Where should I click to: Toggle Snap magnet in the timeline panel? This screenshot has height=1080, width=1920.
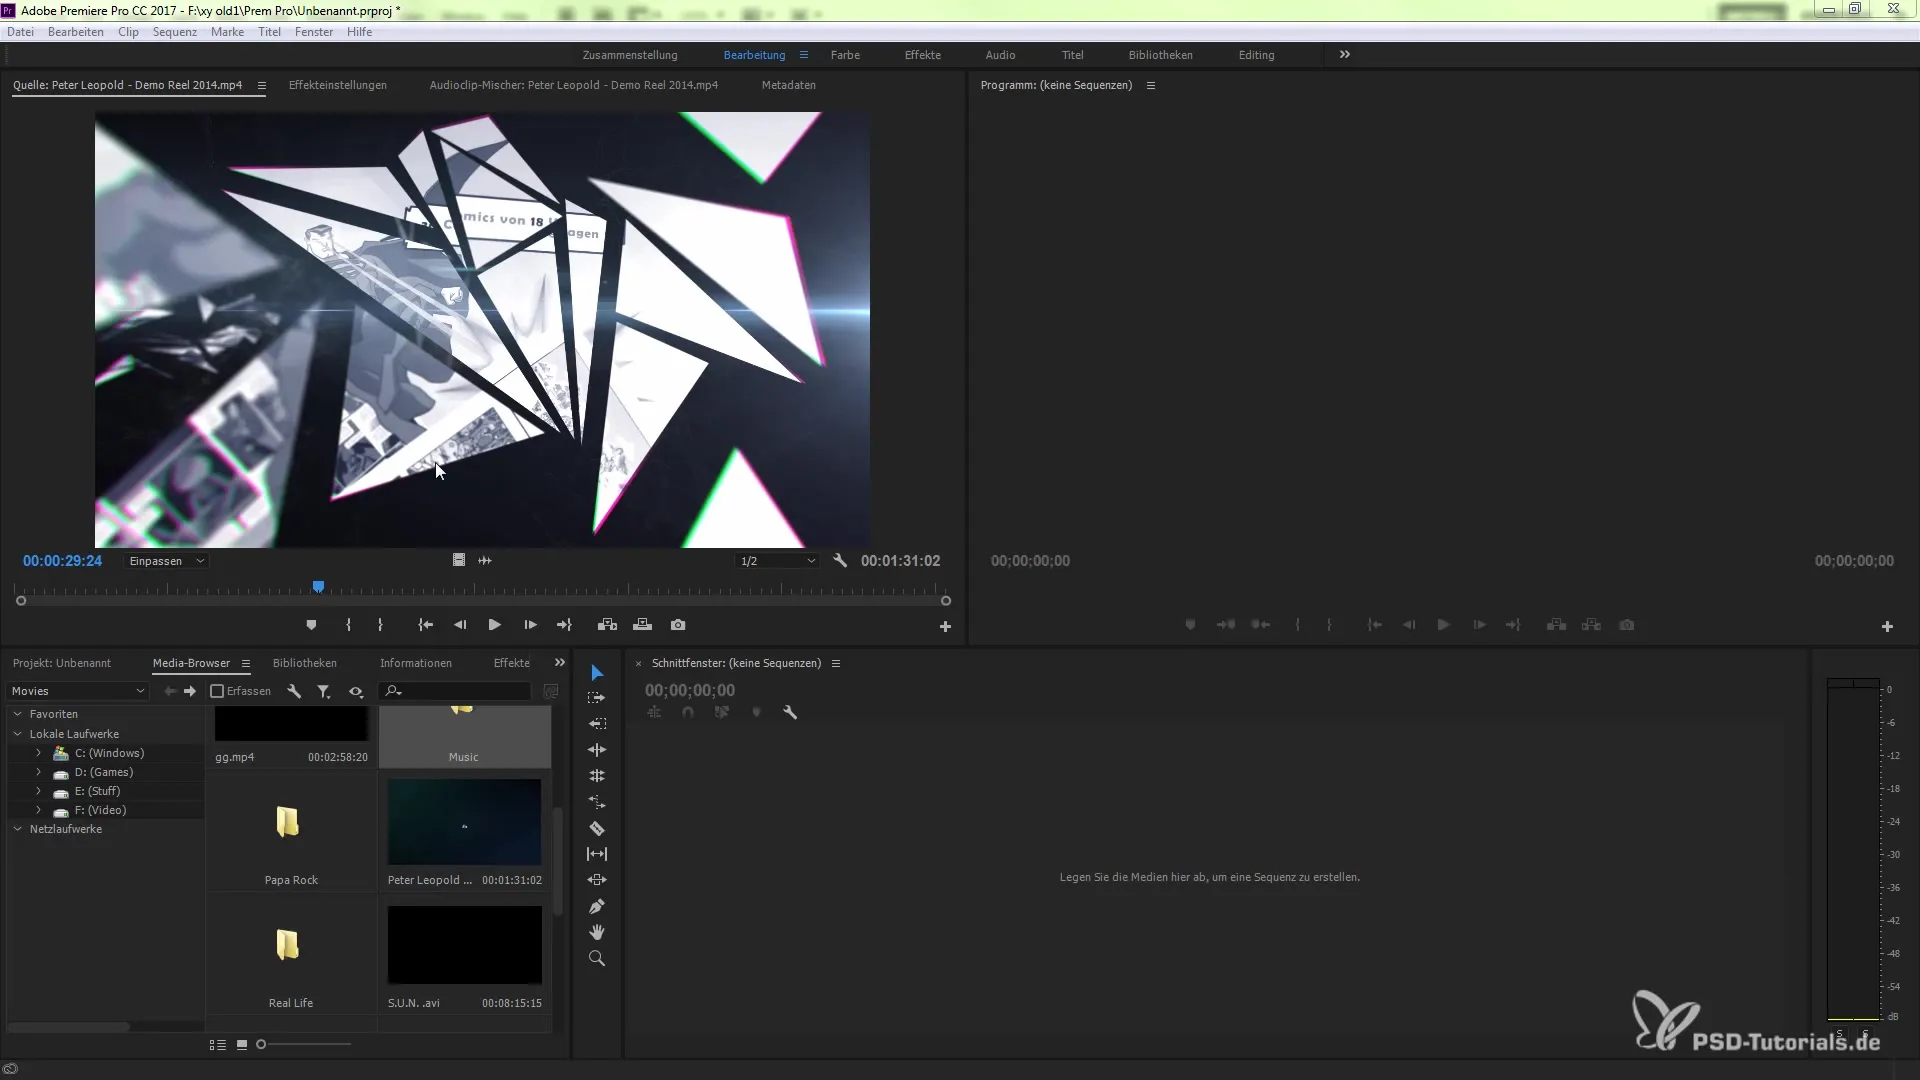(x=688, y=712)
